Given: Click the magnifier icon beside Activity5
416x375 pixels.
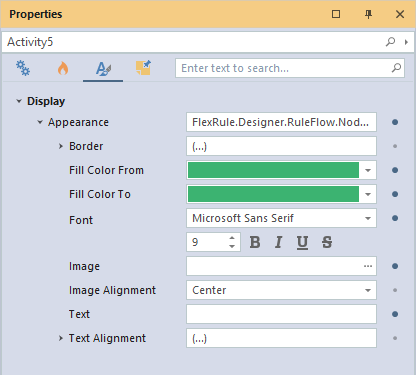Looking at the screenshot, I should tap(390, 42).
